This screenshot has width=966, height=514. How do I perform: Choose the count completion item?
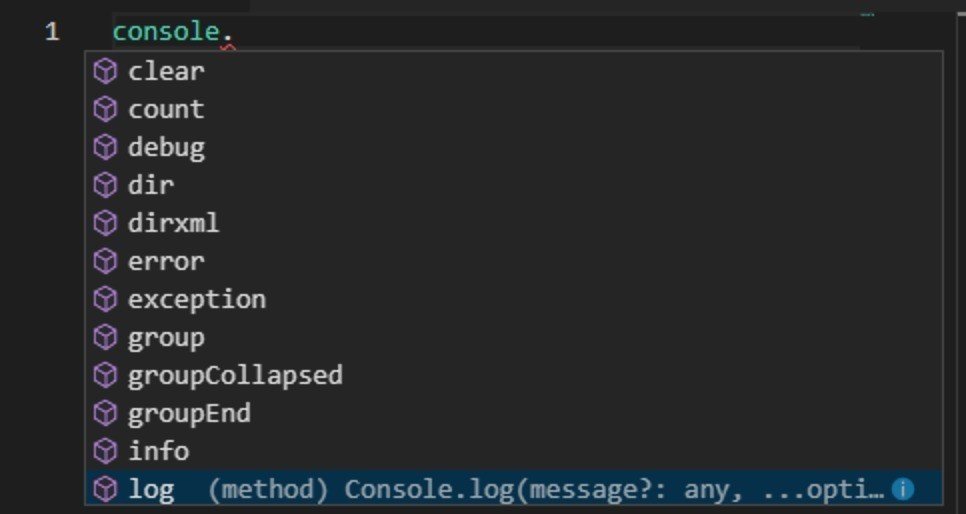[x=166, y=109]
